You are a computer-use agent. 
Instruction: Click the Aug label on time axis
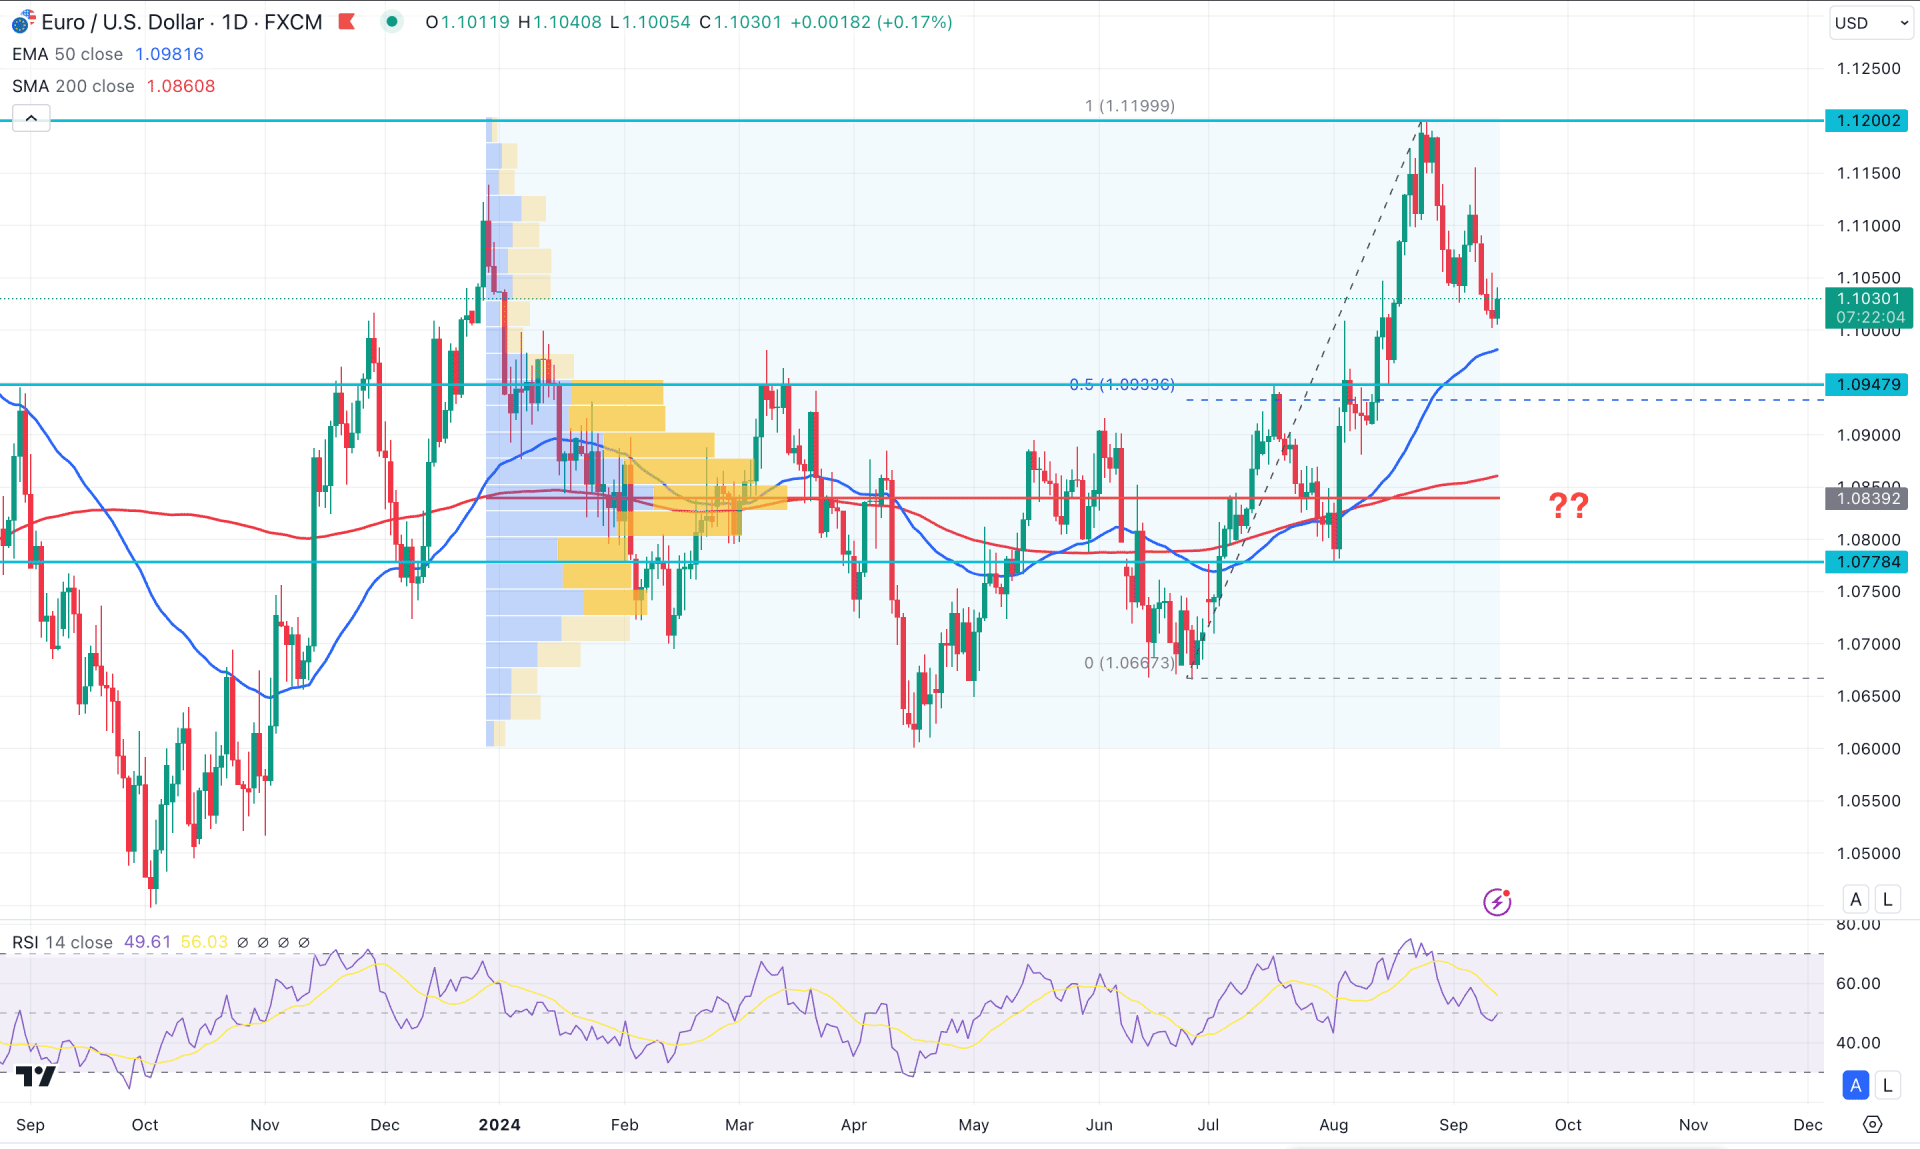(1333, 1125)
